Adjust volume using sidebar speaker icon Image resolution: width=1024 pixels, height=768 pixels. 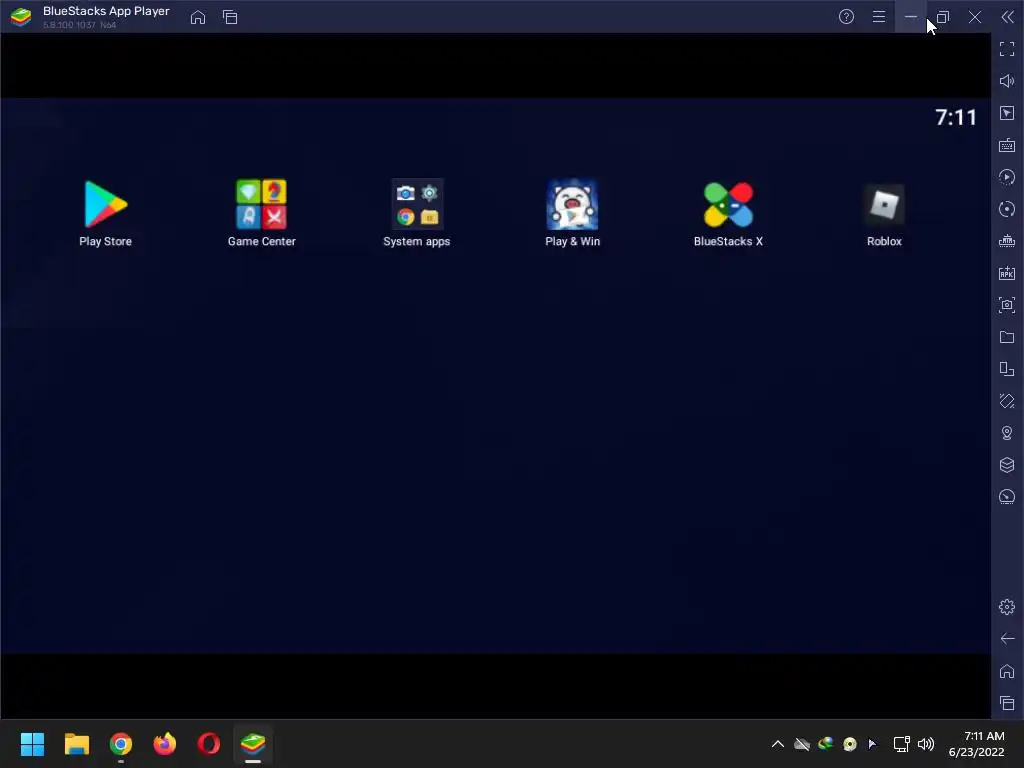click(x=1007, y=81)
